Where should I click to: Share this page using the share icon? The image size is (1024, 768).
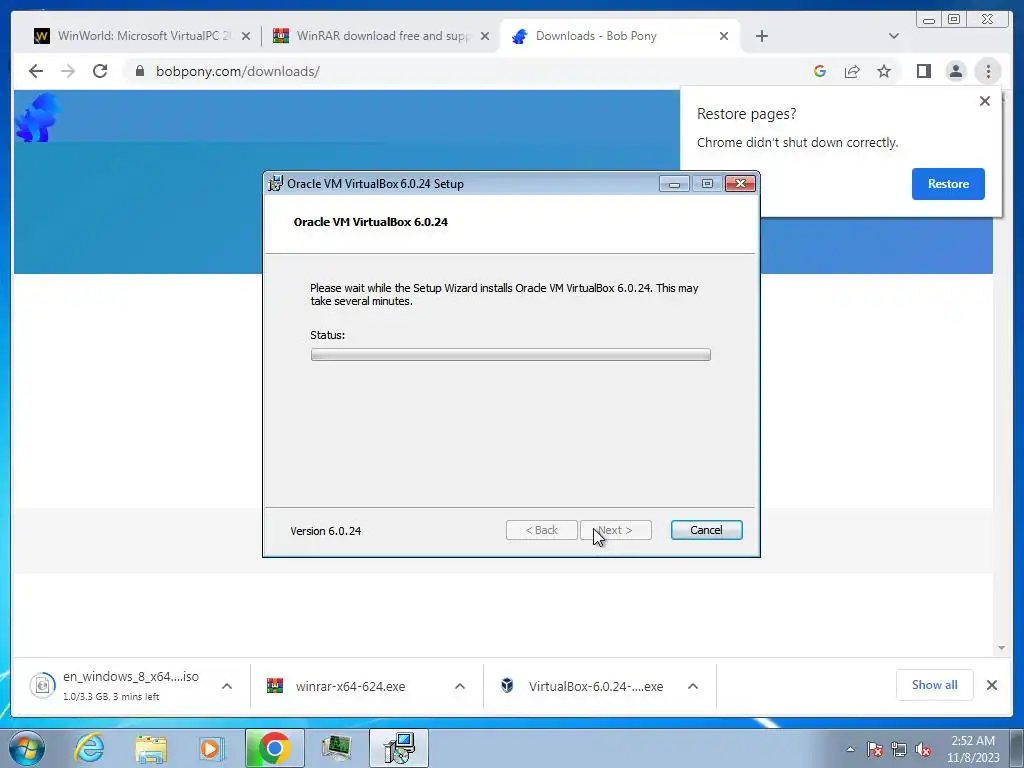852,71
